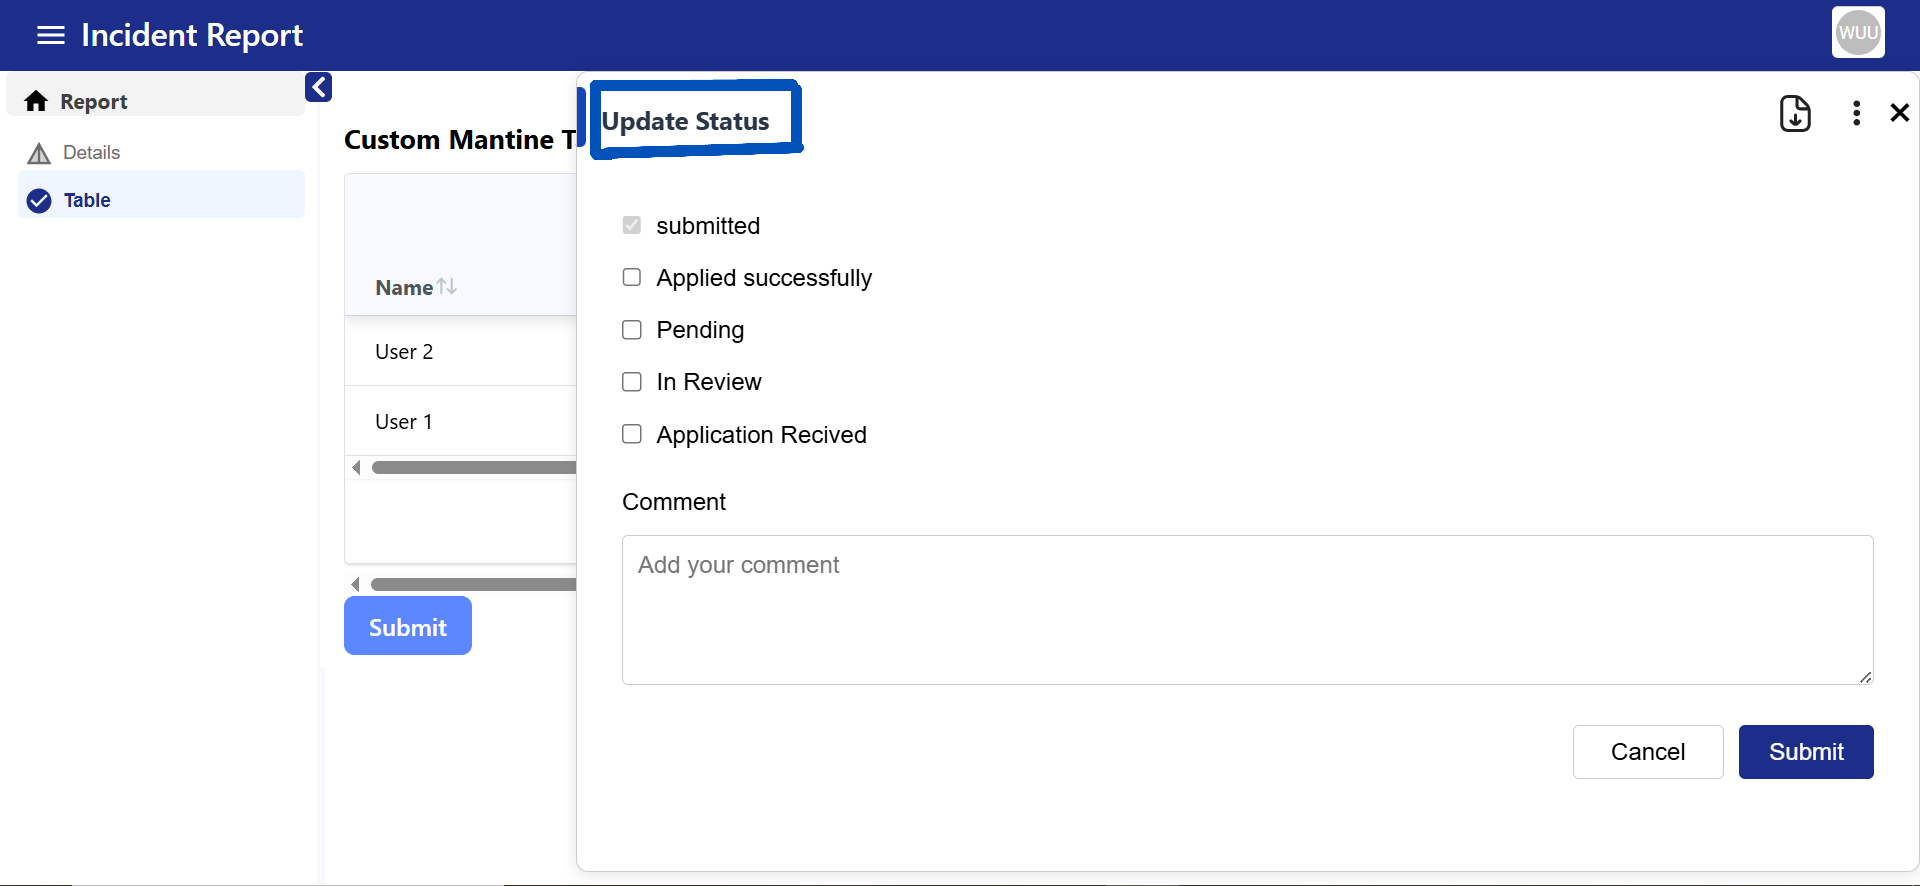
Task: Sort the table by Name column
Action: (x=446, y=287)
